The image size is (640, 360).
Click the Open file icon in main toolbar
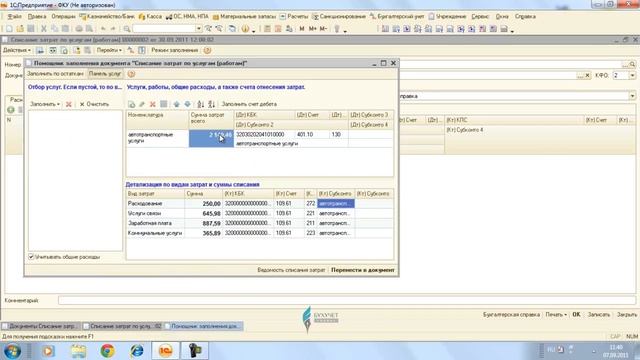click(20, 29)
